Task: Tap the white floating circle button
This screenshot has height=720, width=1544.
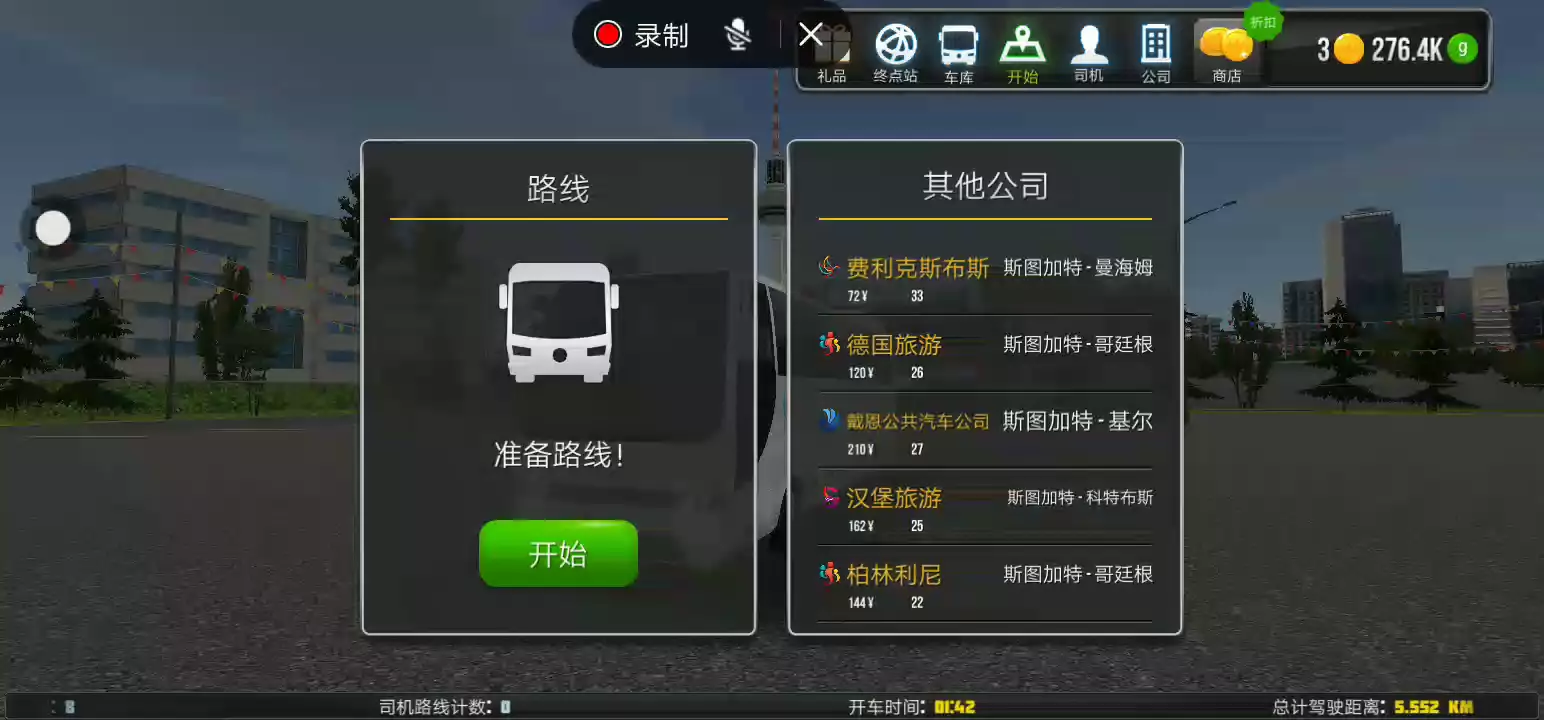Action: coord(53,228)
